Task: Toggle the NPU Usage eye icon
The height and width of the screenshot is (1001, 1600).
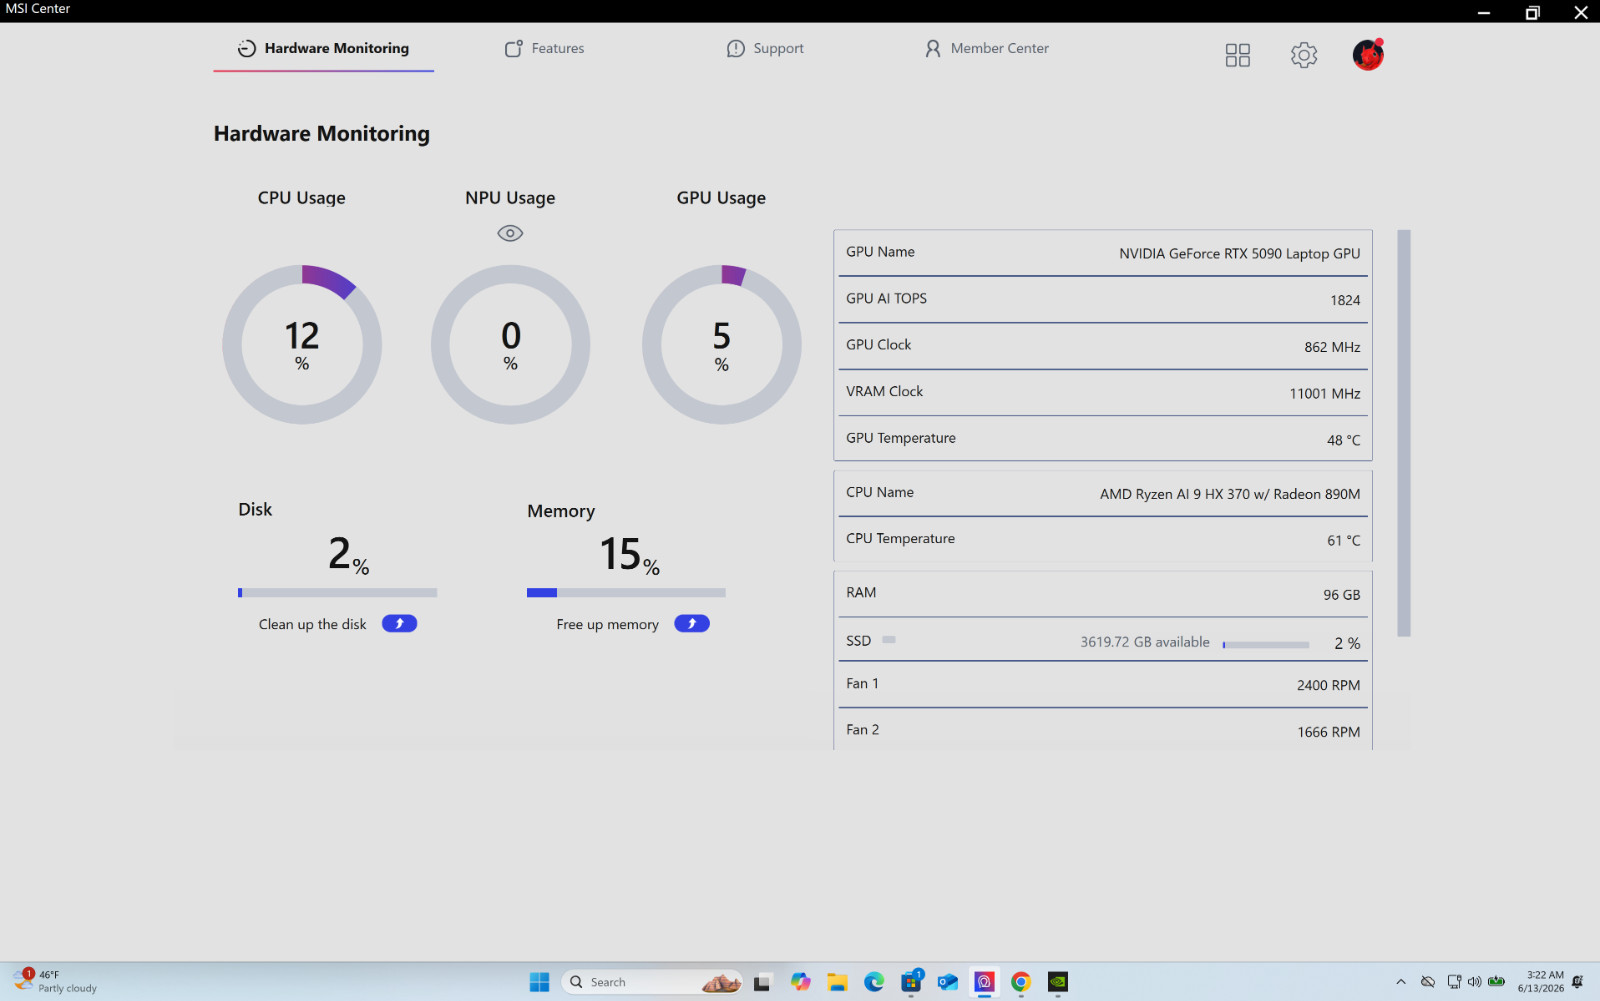Action: tap(510, 233)
